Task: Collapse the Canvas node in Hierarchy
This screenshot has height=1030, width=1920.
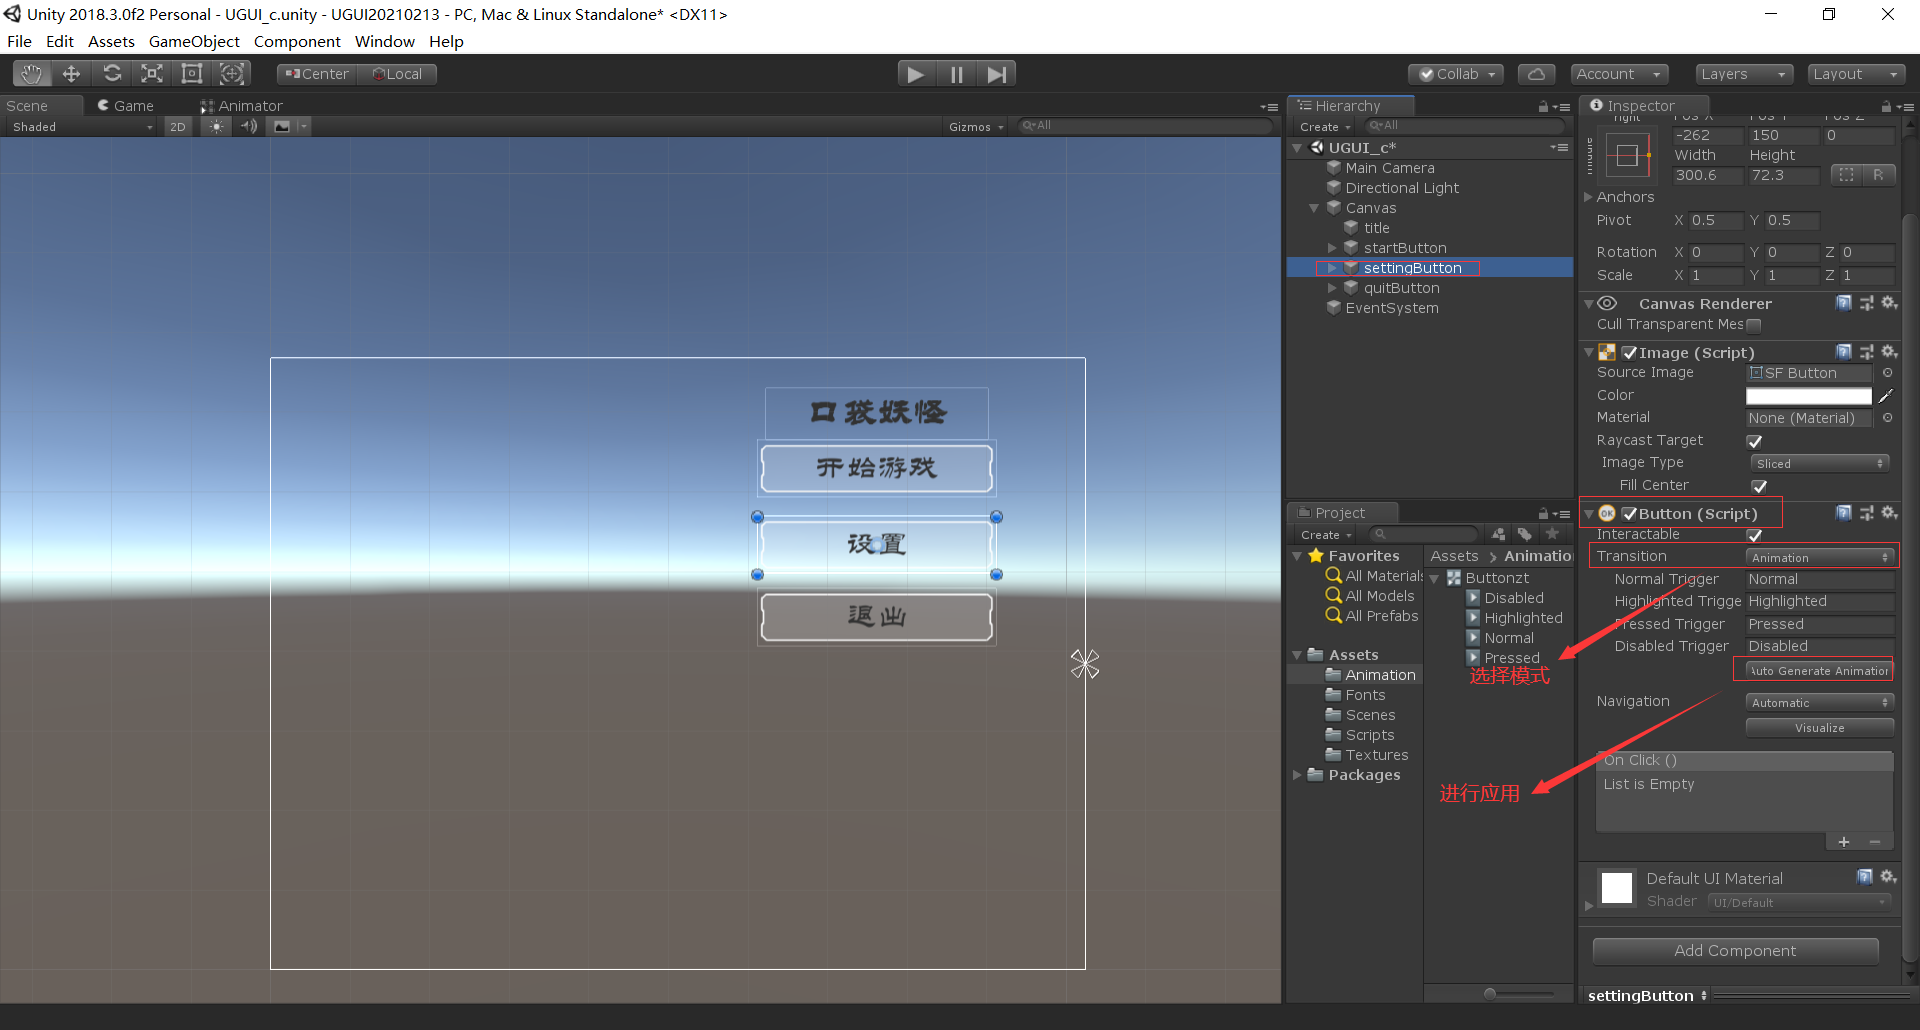Action: (1315, 208)
